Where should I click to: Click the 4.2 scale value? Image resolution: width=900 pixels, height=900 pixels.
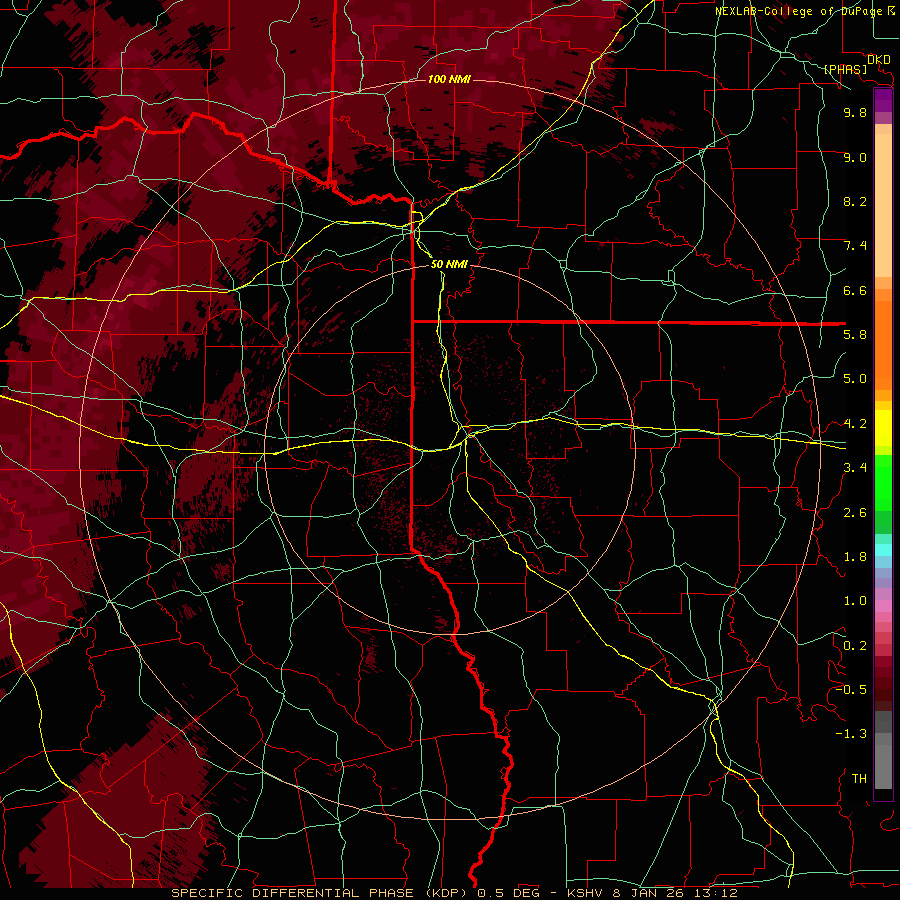click(x=855, y=424)
